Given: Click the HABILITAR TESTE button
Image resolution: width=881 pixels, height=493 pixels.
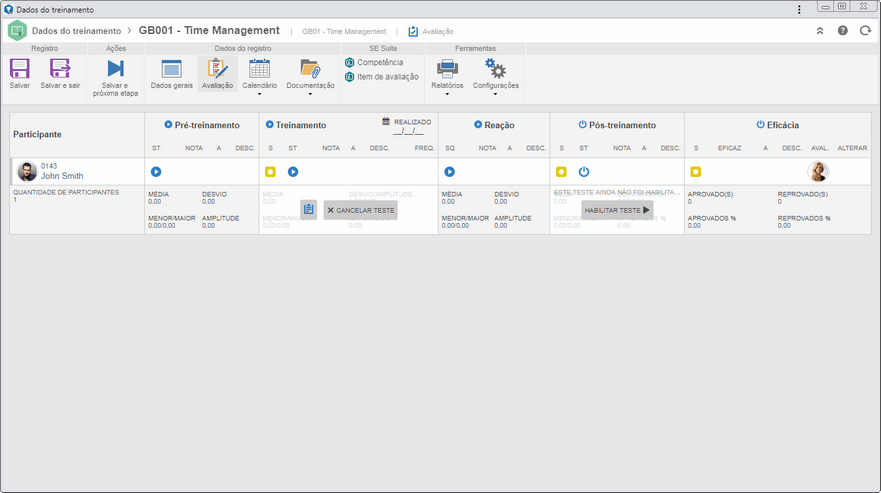Looking at the screenshot, I should (617, 210).
